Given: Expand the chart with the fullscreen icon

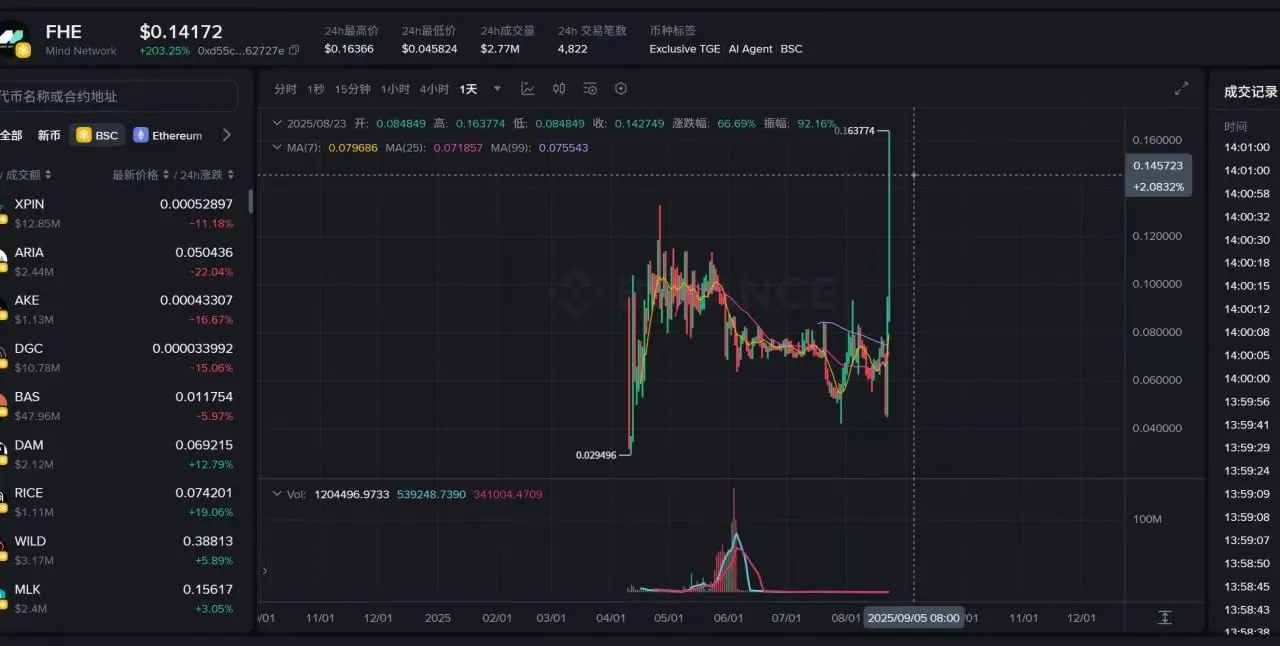Looking at the screenshot, I should (x=1181, y=87).
